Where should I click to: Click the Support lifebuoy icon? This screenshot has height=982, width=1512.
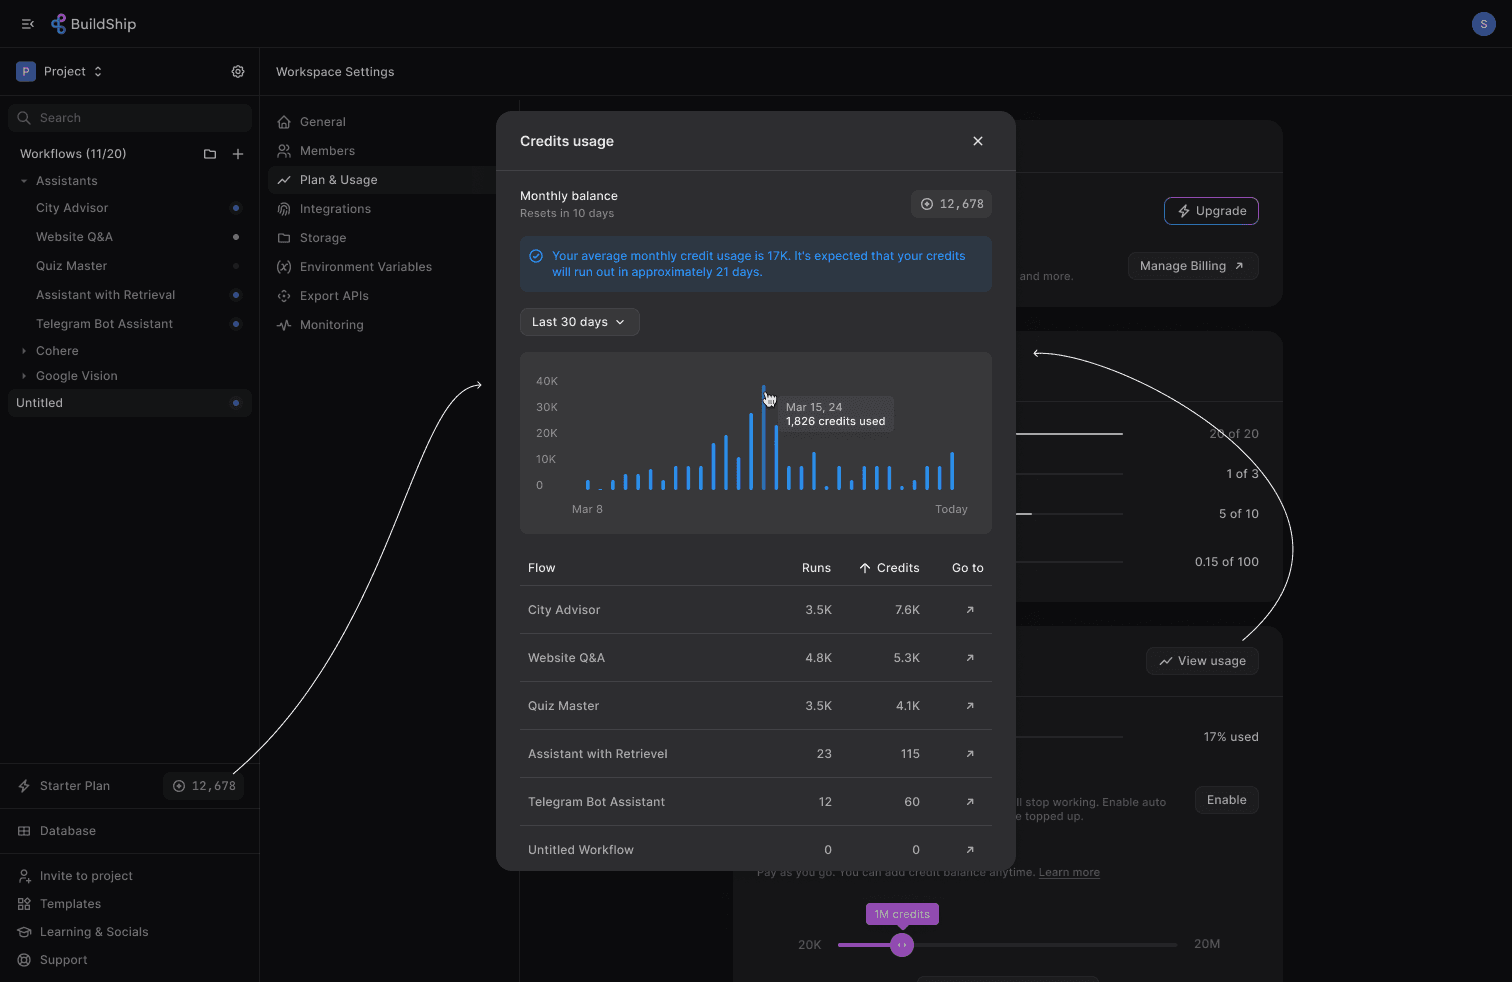click(24, 960)
